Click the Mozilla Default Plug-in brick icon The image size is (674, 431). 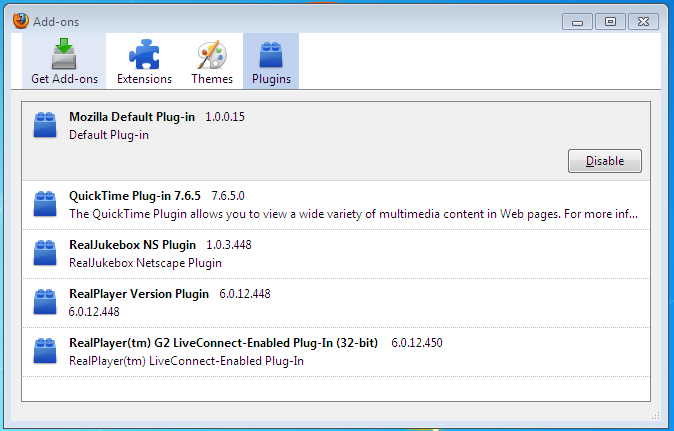click(45, 125)
